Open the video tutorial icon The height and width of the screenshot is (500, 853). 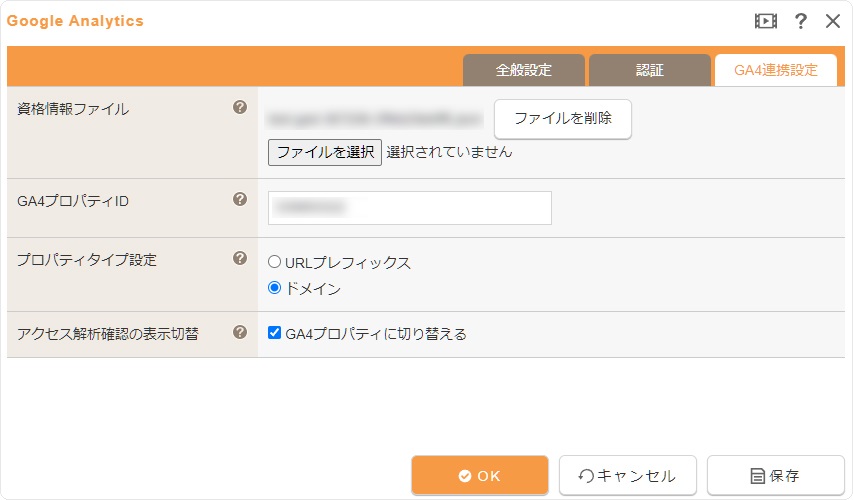pyautogui.click(x=765, y=21)
